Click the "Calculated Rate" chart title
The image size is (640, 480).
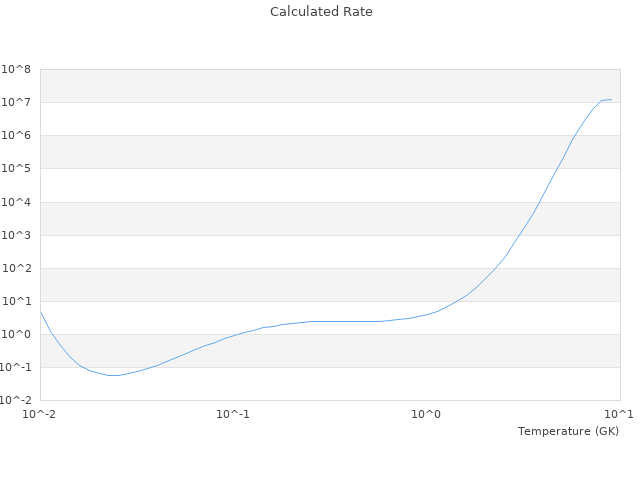[x=320, y=12]
